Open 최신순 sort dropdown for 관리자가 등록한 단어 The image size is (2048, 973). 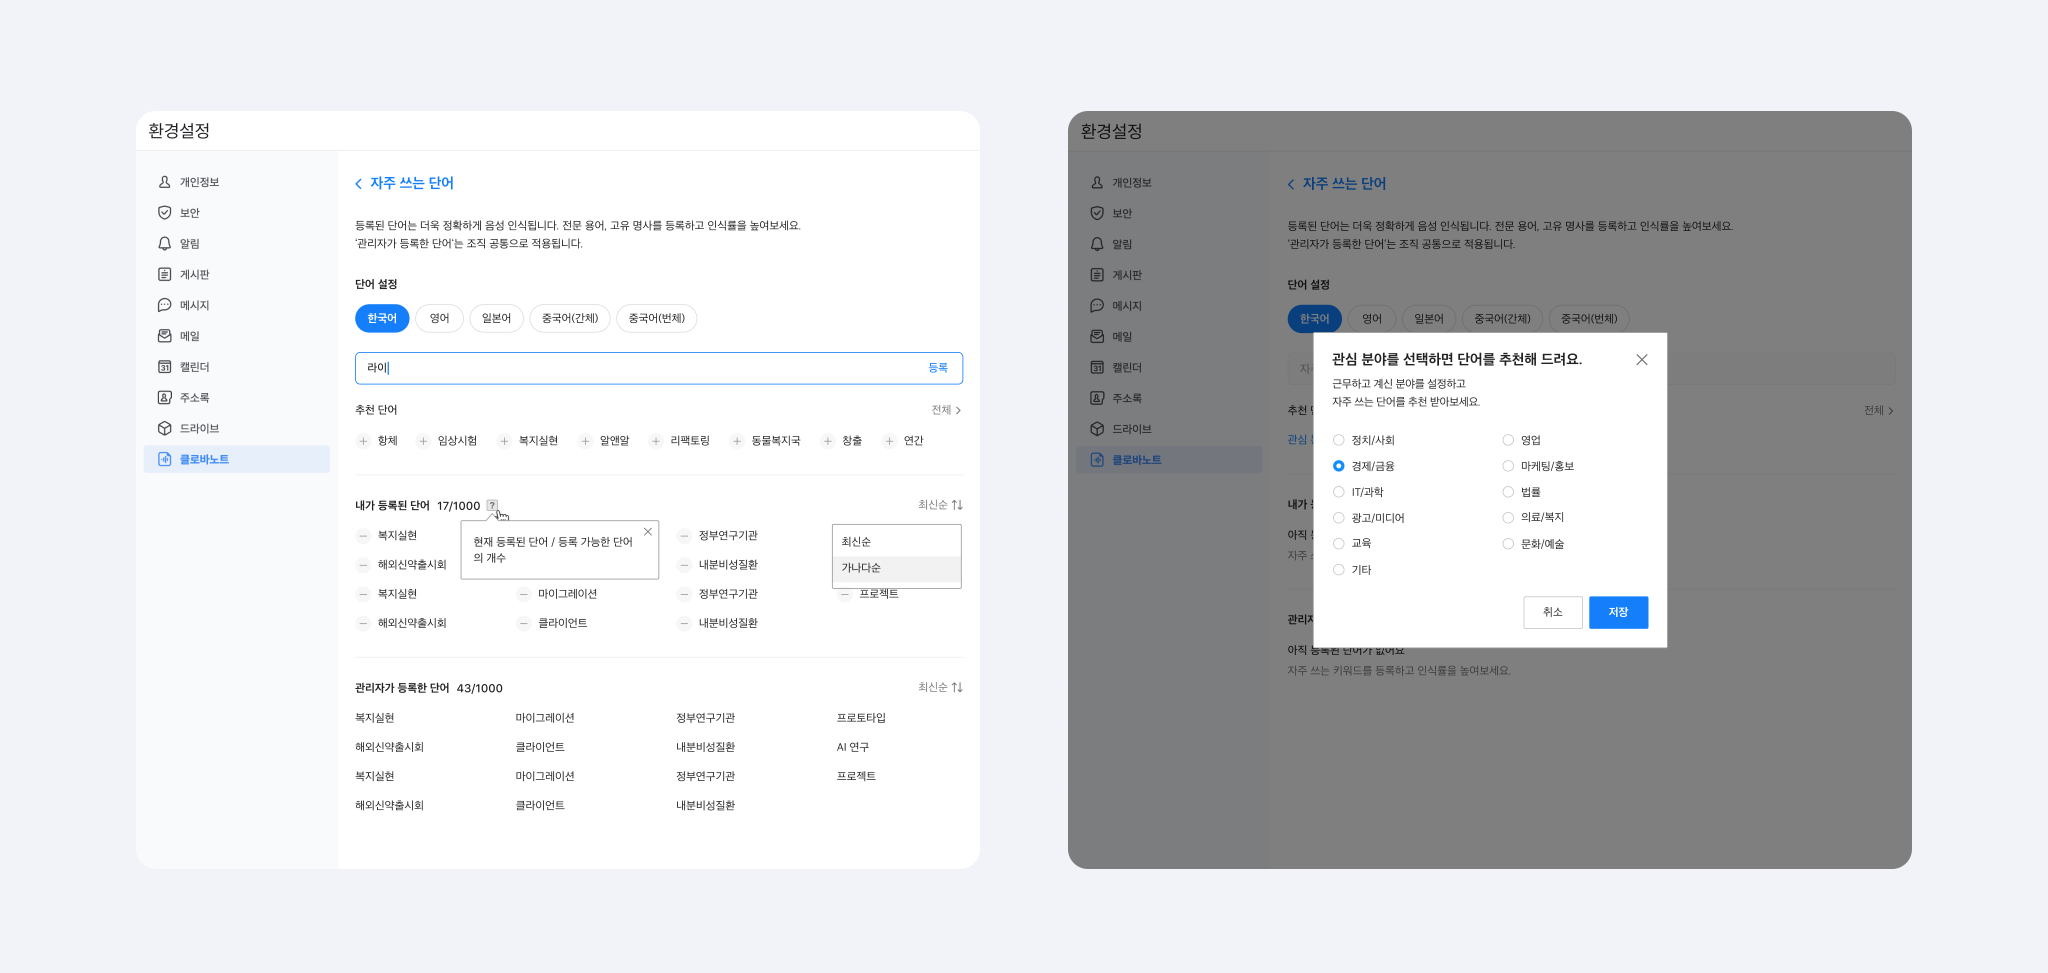tap(940, 688)
